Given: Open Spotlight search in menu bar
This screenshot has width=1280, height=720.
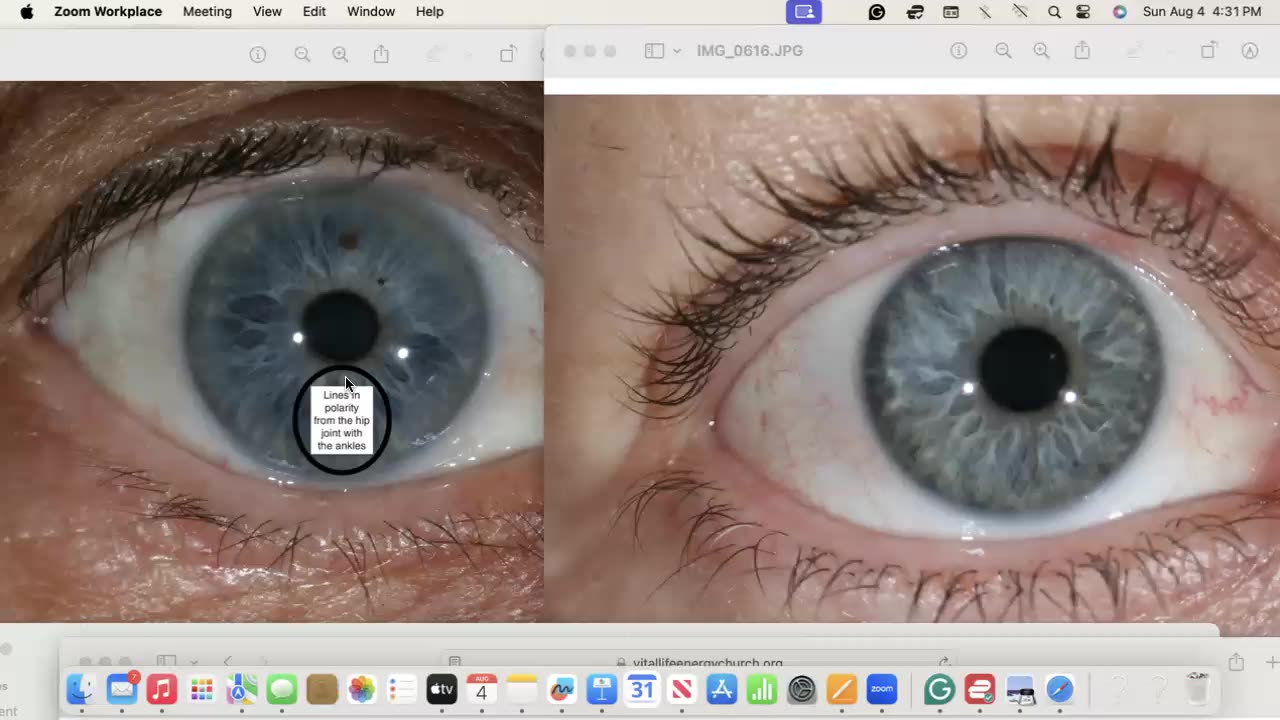Looking at the screenshot, I should point(1054,12).
